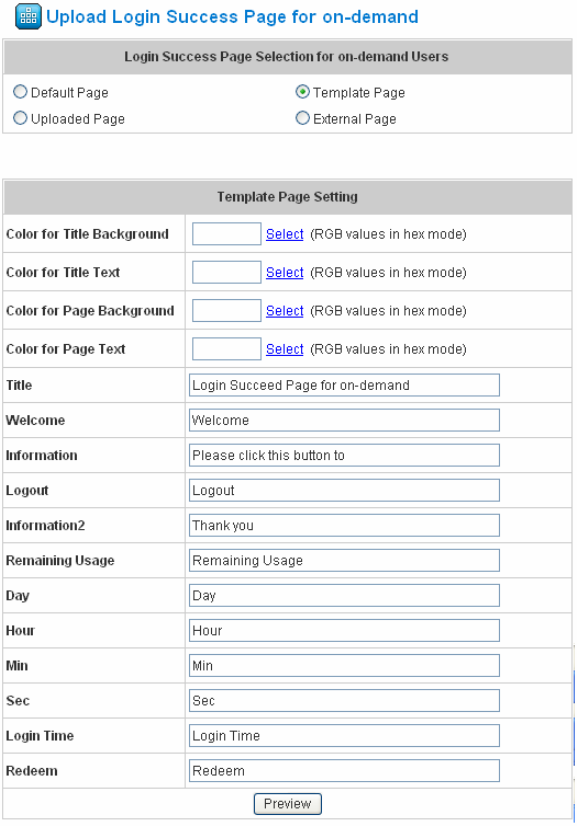Screen dimensions: 577x826
Task: Click the Redeem text field
Action: tap(344, 771)
